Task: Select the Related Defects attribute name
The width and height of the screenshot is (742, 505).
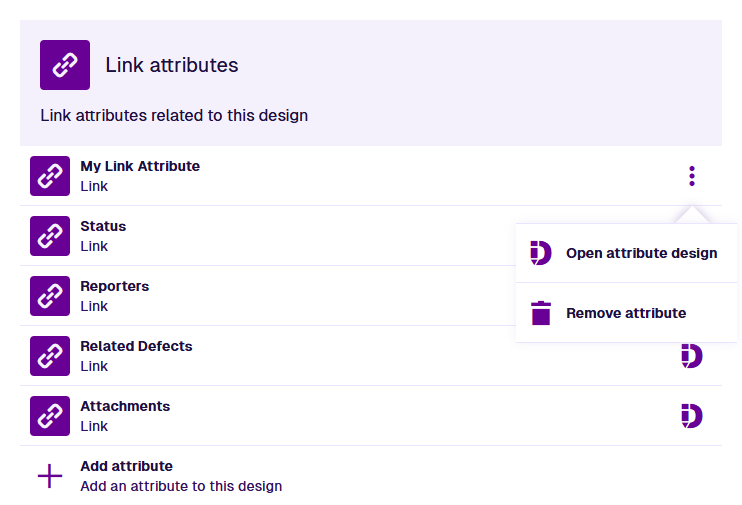Action: (x=136, y=346)
